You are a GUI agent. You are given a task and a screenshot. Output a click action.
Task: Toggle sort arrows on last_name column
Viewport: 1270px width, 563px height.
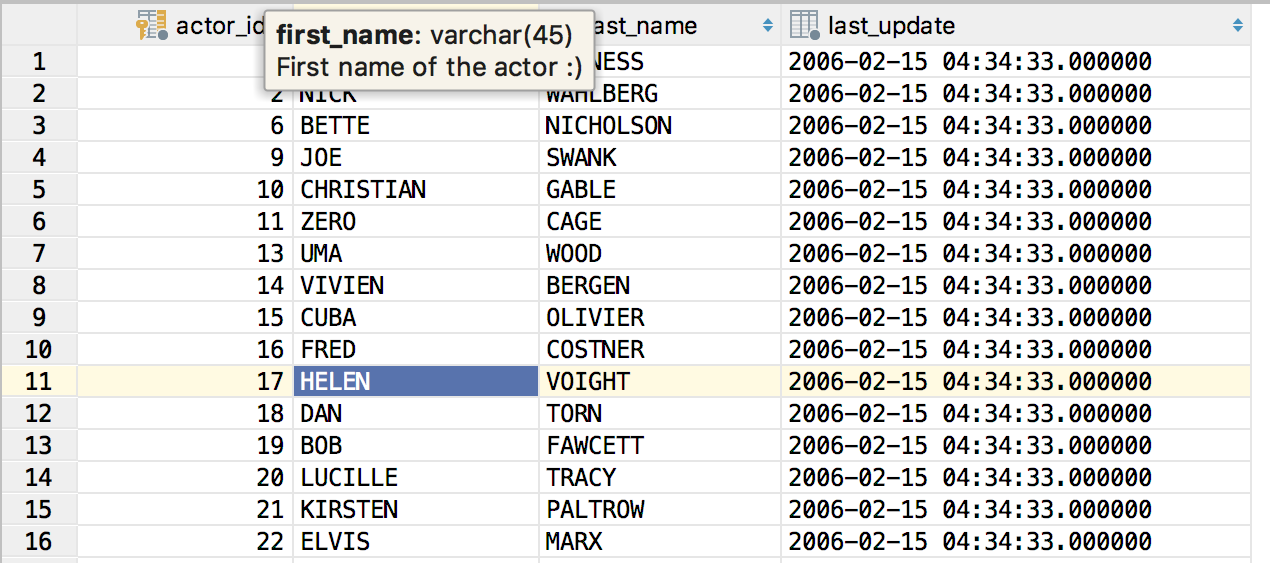pos(767,25)
